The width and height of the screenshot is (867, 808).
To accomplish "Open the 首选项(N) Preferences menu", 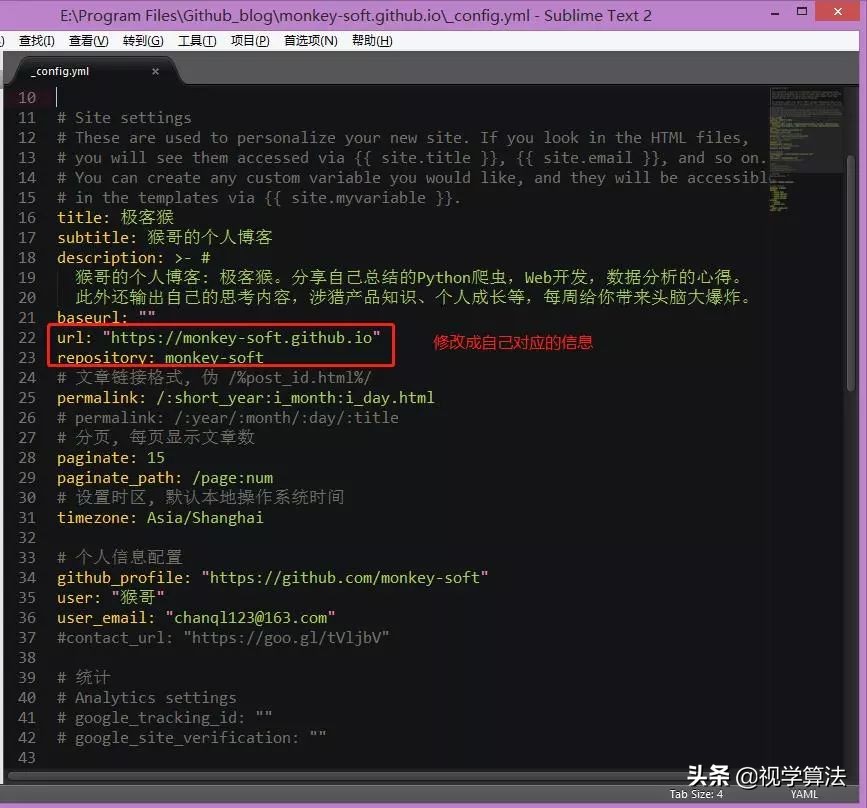I will pyautogui.click(x=311, y=40).
